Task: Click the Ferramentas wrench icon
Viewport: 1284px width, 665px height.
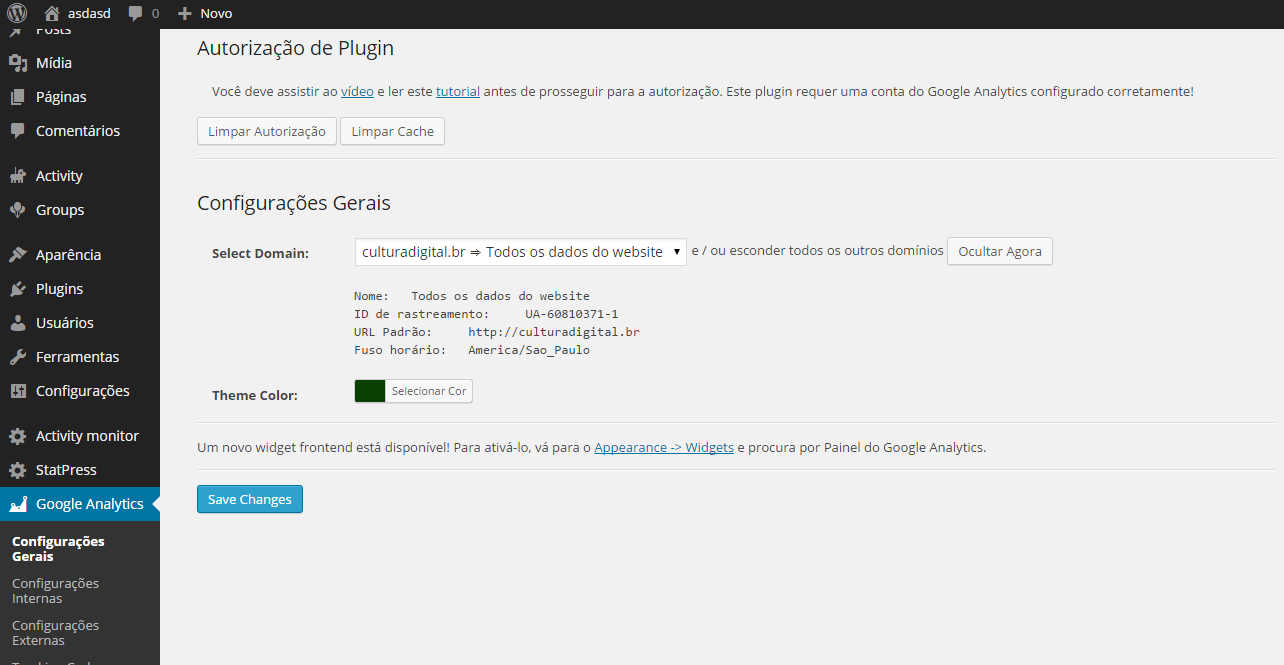Action: click(x=17, y=357)
